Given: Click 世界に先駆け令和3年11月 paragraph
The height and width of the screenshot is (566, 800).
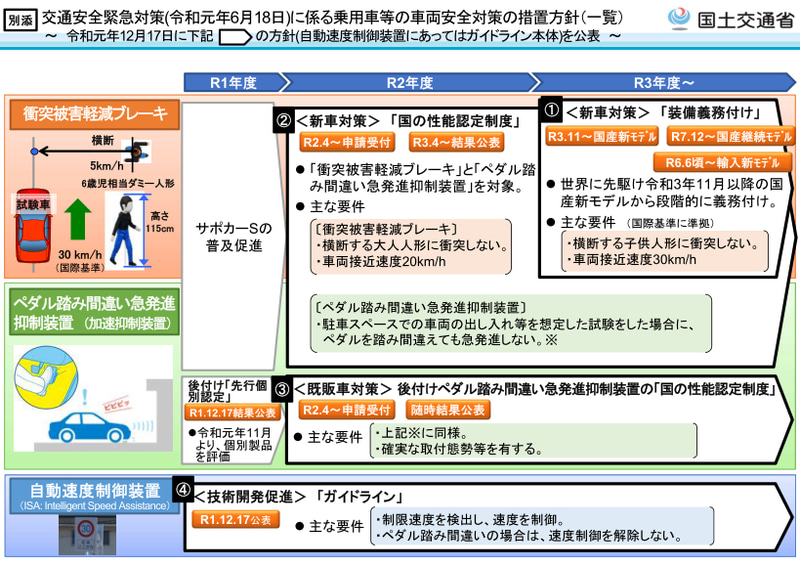Looking at the screenshot, I should pos(669,193).
